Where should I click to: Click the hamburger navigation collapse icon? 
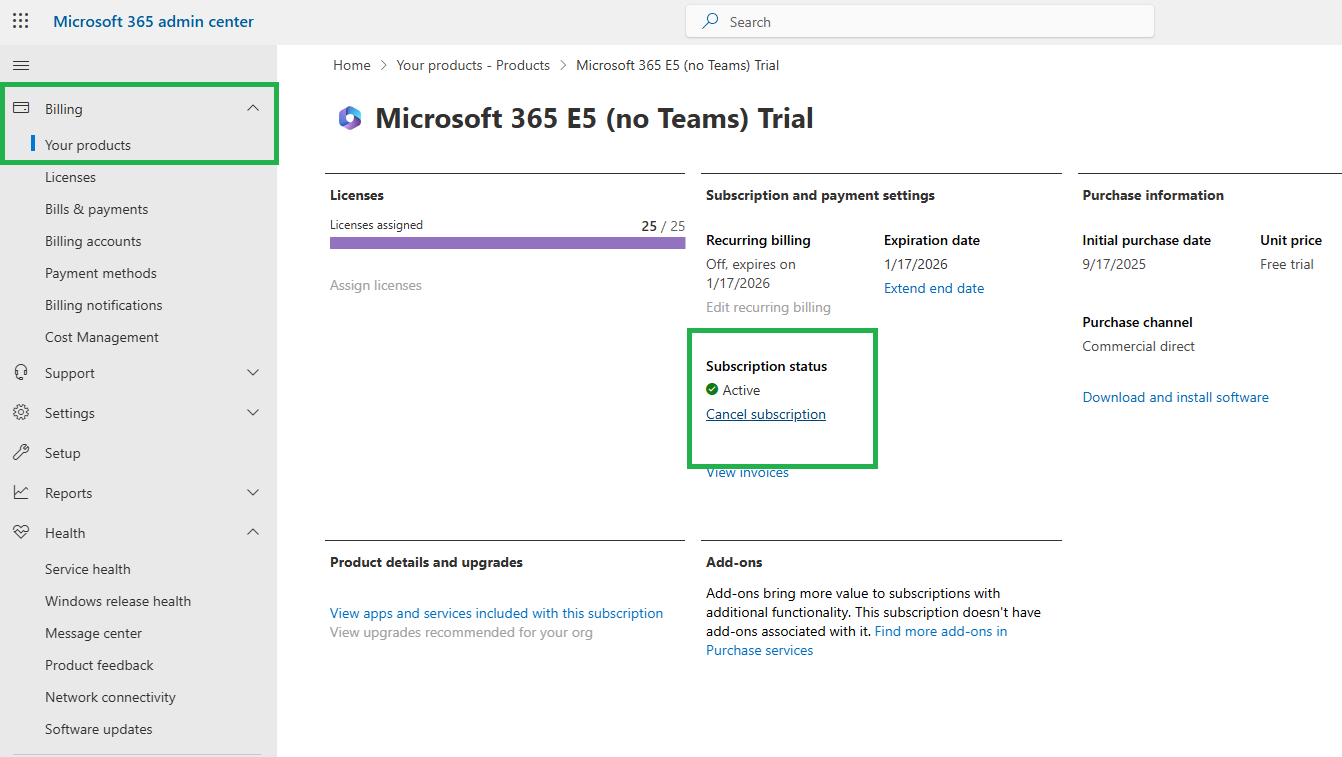[x=20, y=65]
